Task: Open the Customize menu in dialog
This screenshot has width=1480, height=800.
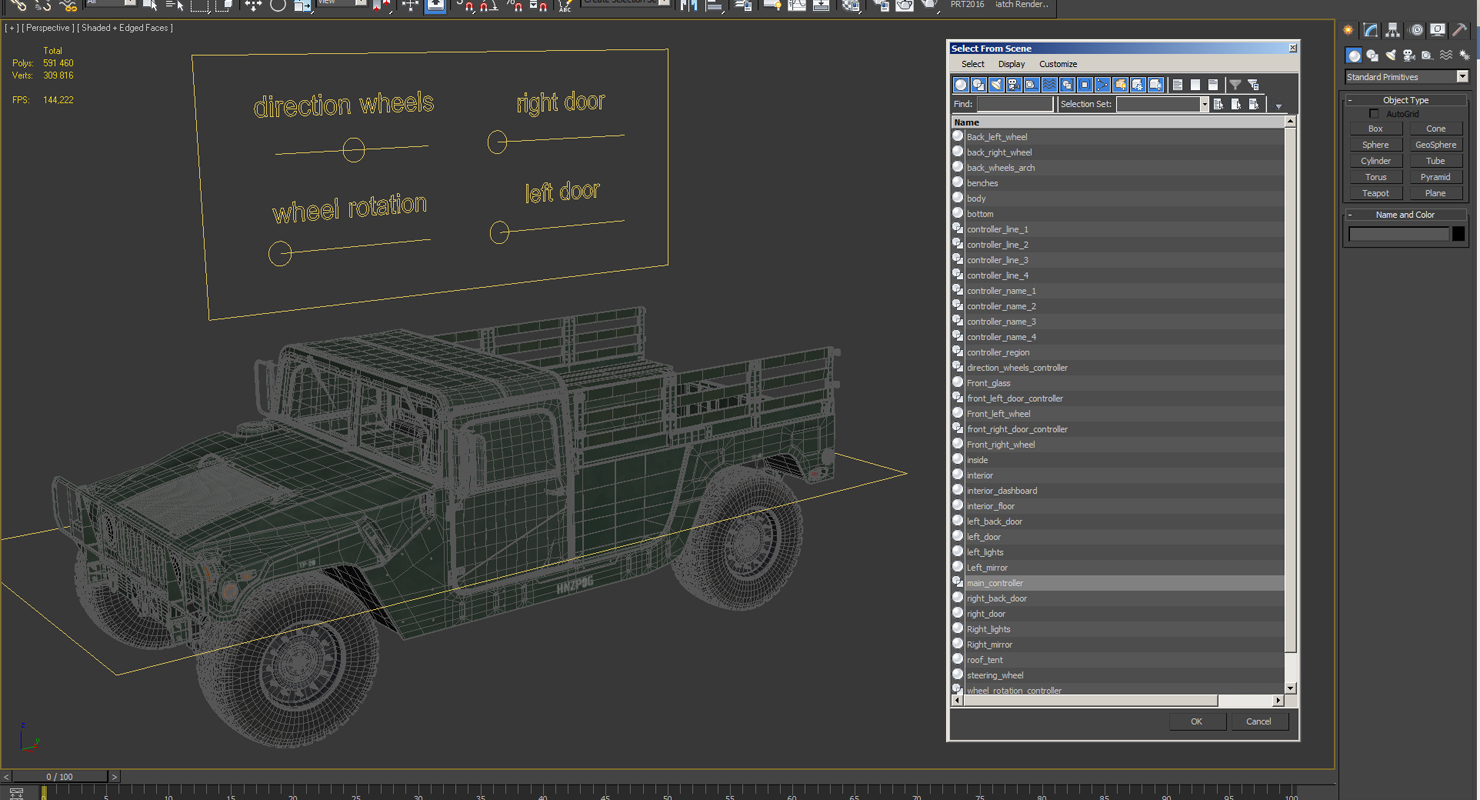Action: [1058, 64]
